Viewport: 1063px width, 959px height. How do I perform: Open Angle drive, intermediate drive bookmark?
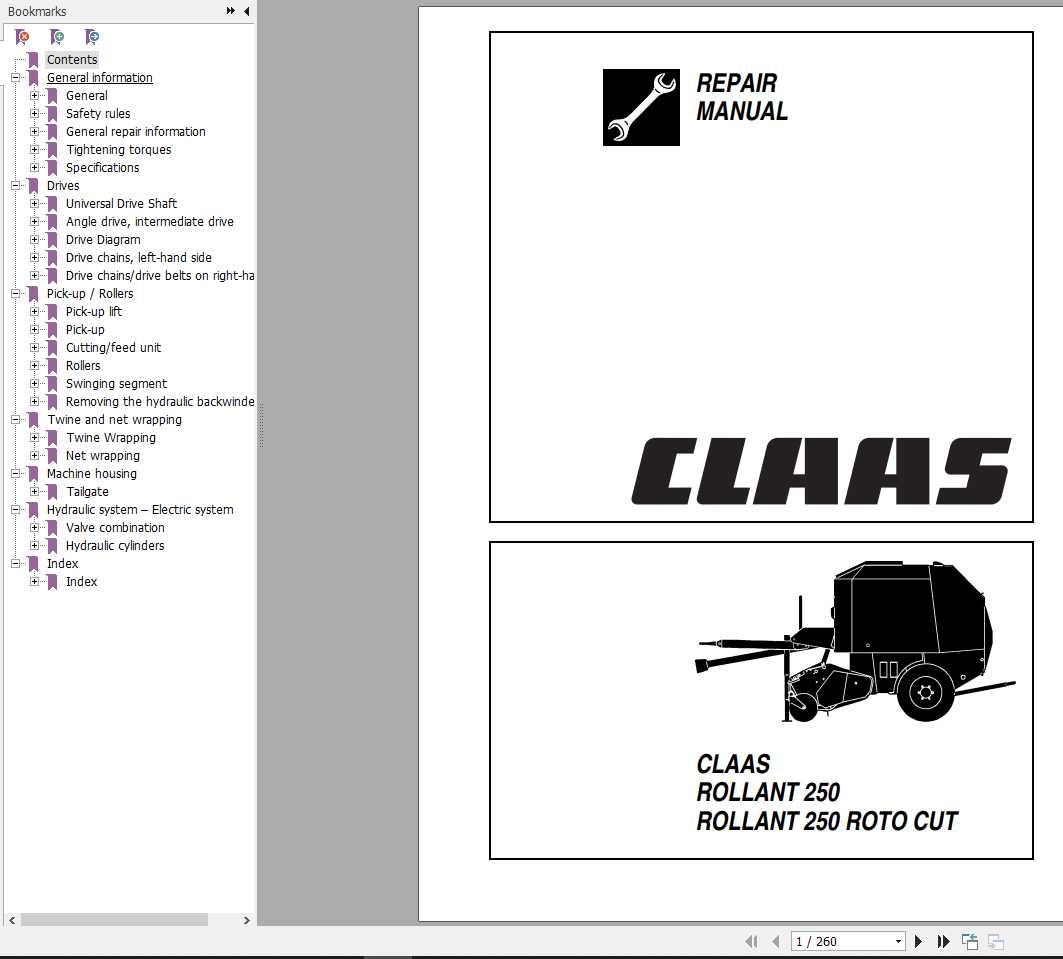coord(150,222)
